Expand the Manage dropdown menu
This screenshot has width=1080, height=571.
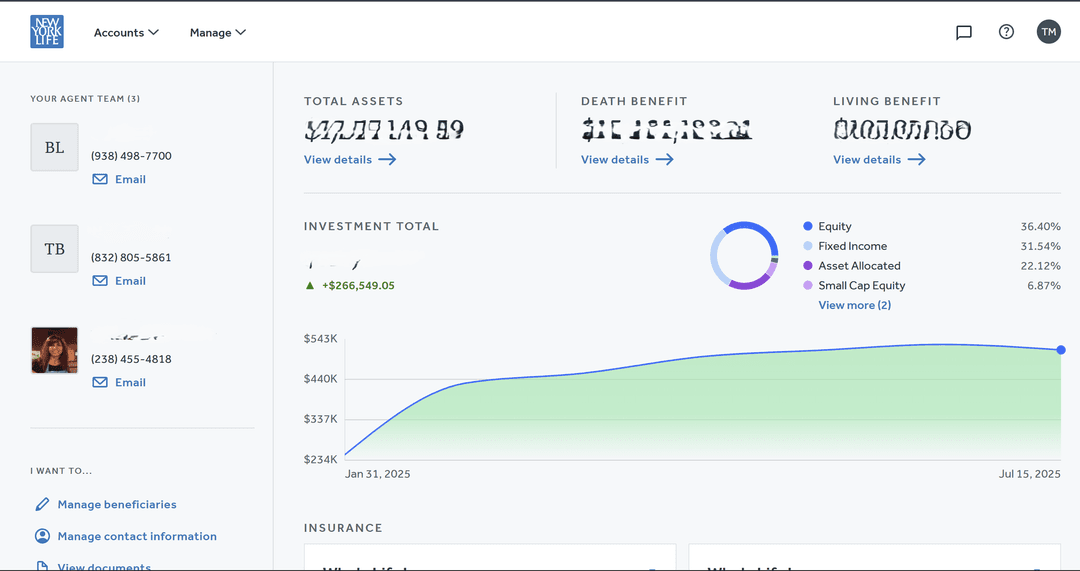[217, 33]
